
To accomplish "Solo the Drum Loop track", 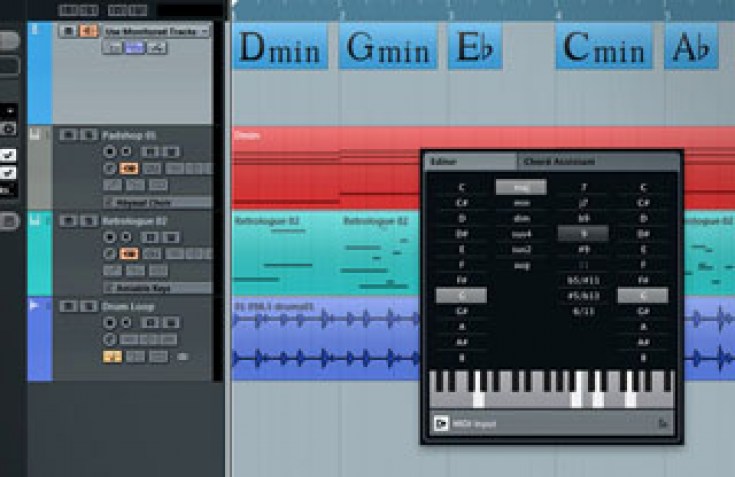I will 88,306.
